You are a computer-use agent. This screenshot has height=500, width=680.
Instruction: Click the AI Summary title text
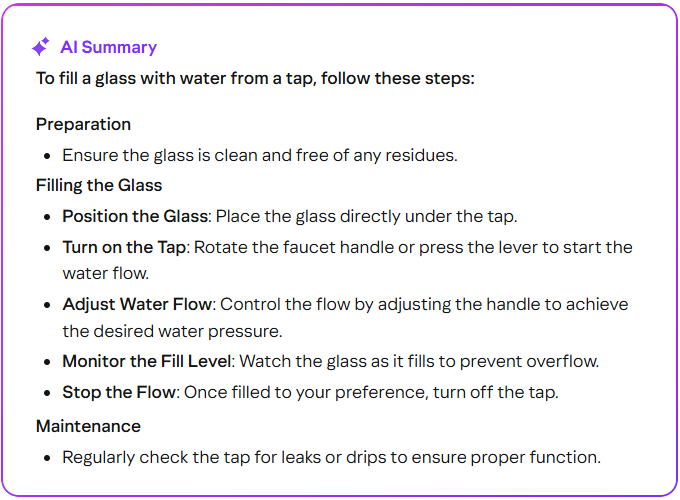click(x=108, y=47)
